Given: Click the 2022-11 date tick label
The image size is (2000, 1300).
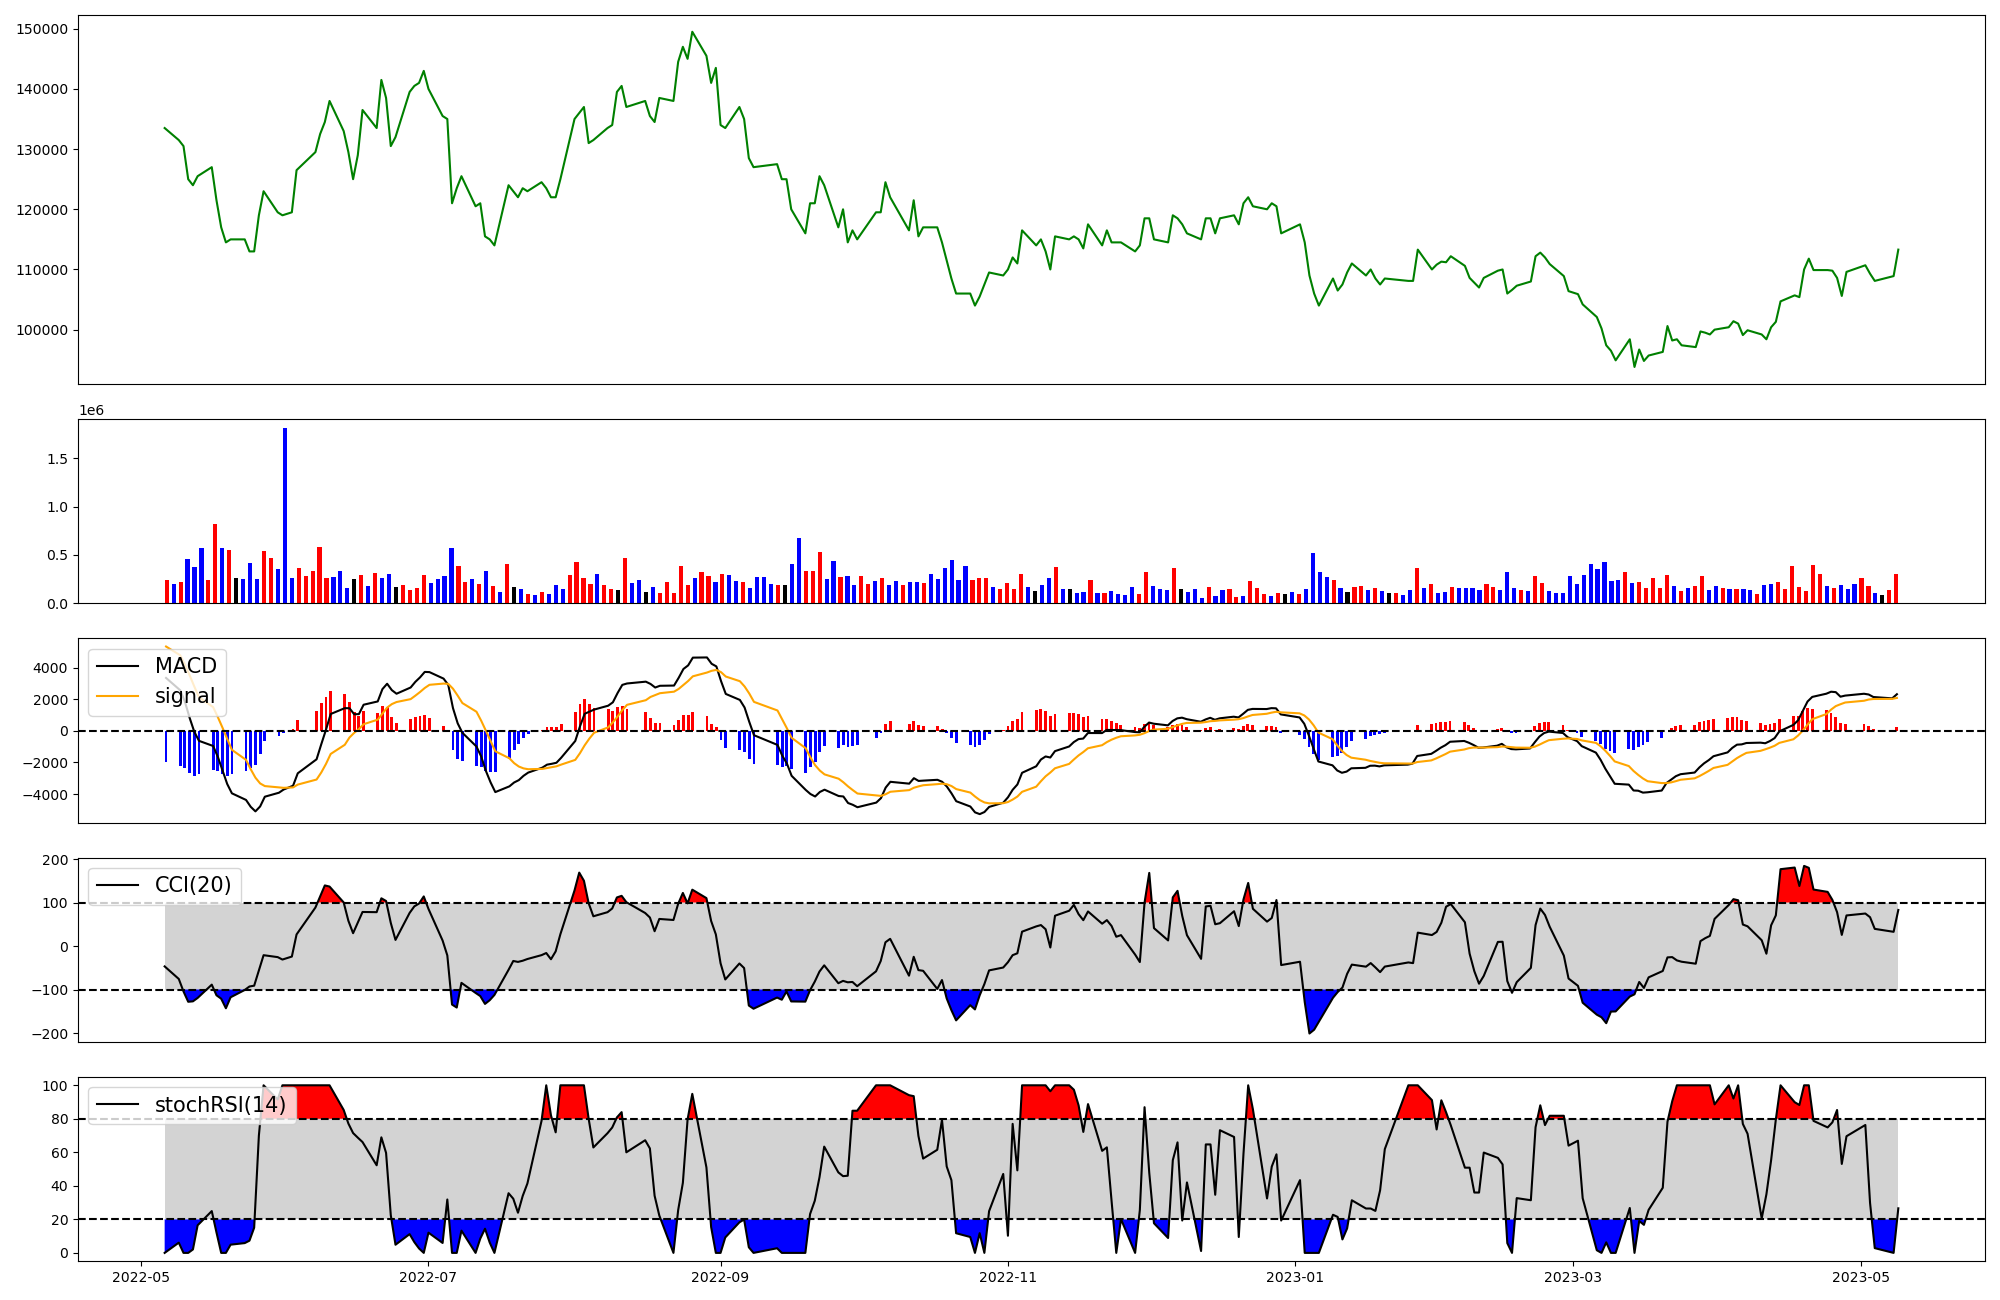Looking at the screenshot, I should [x=1008, y=1277].
